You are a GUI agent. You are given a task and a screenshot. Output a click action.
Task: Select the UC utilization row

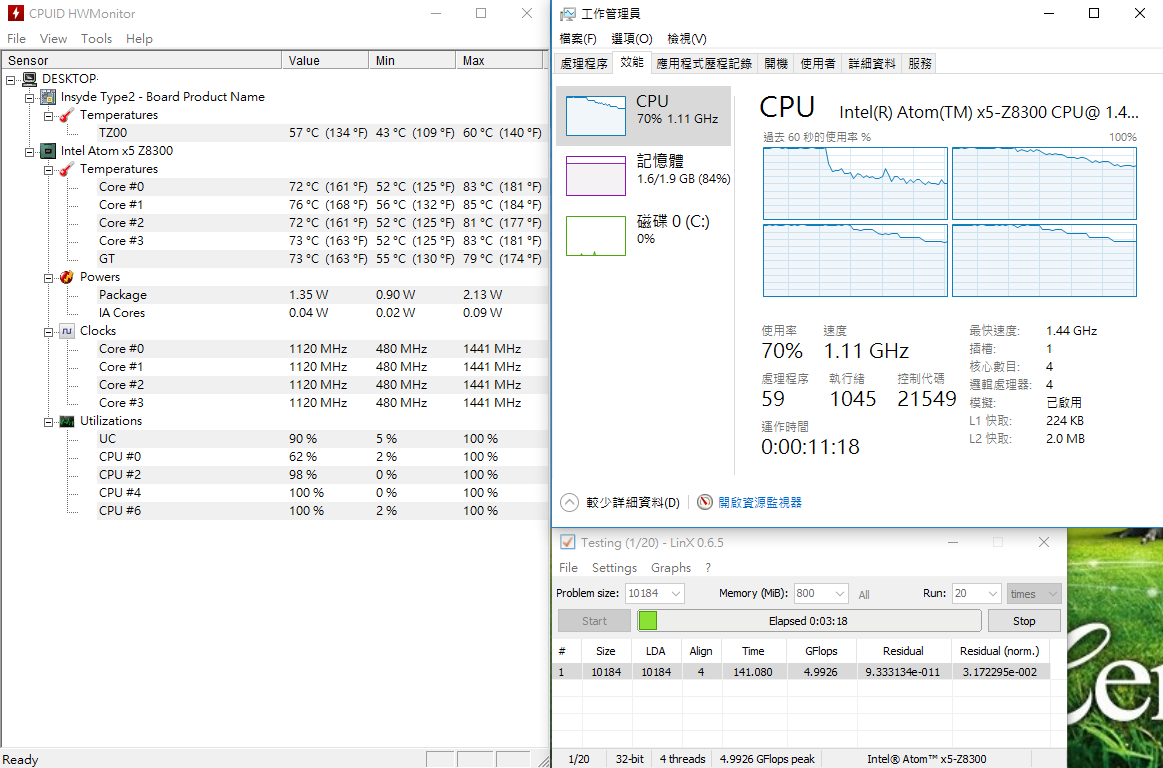(x=322, y=439)
